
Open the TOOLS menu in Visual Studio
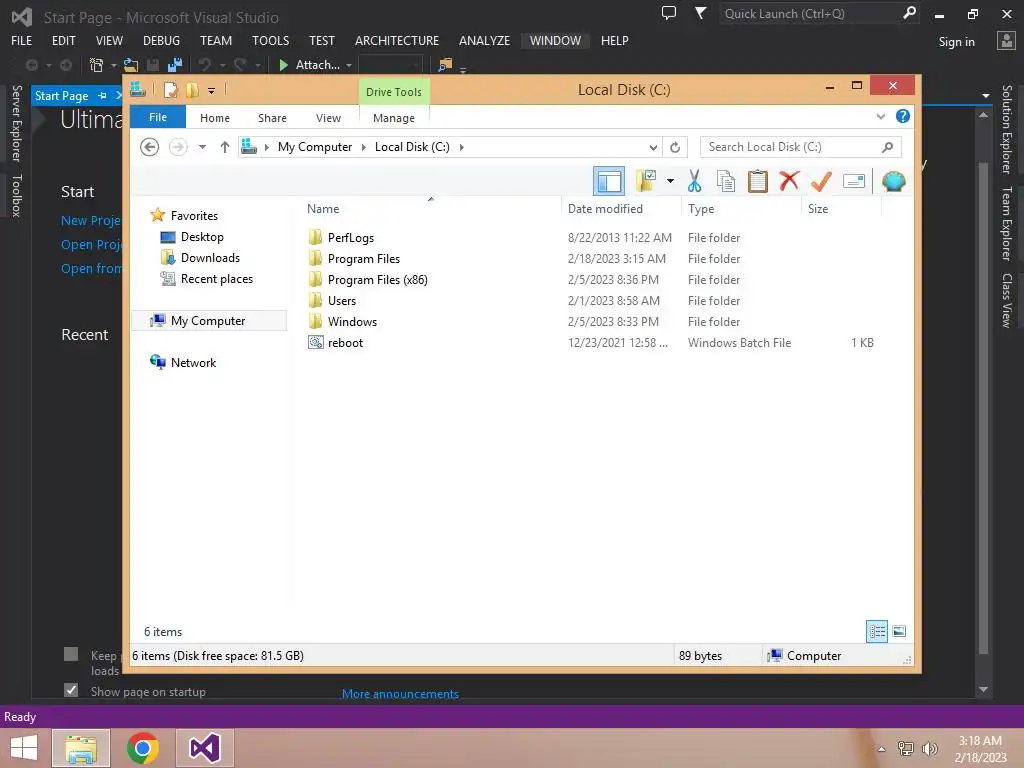pos(270,40)
